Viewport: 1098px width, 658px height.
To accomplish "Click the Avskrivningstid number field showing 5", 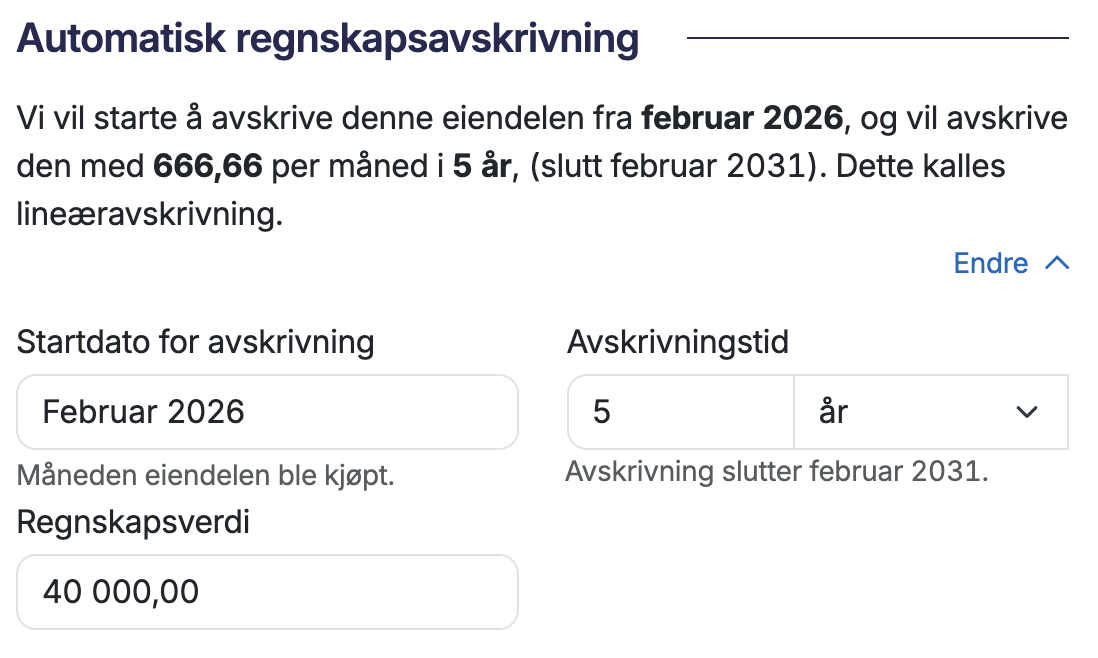I will (x=680, y=412).
